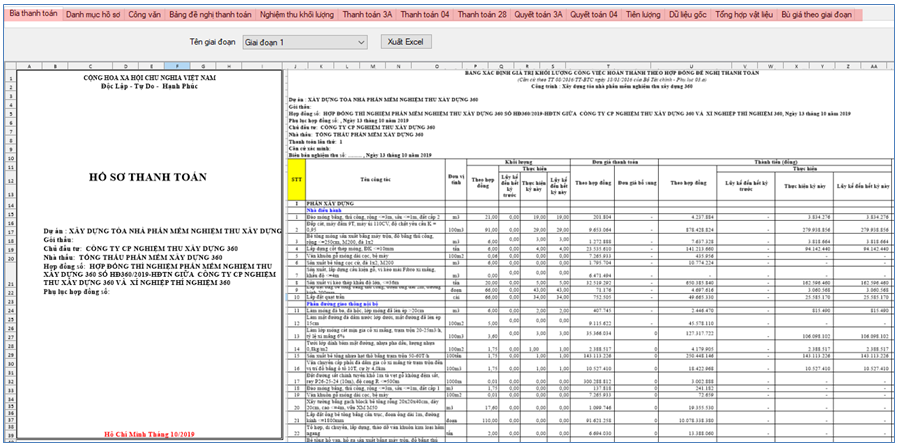Click the Đơn giá thanh toán header cell

614,162
